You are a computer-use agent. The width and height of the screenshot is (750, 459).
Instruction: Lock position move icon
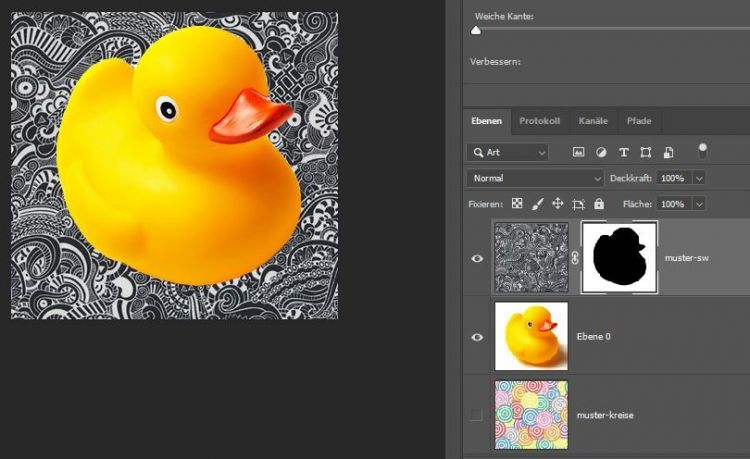tap(558, 204)
